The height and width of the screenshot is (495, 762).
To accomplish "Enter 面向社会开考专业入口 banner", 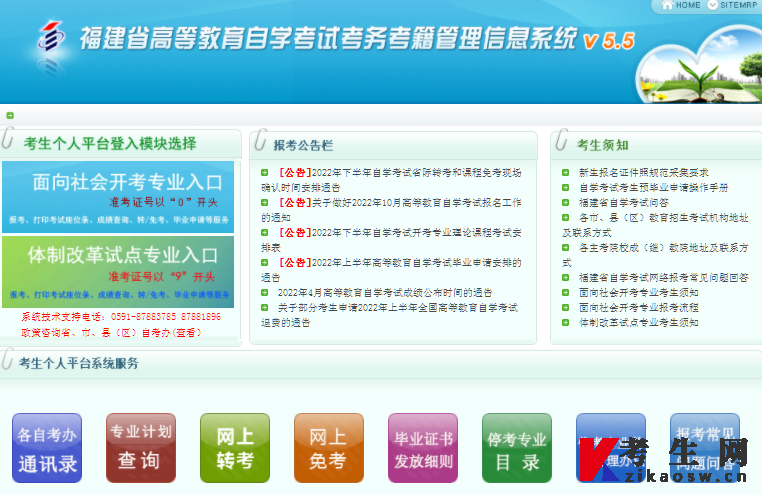I will pos(118,197).
